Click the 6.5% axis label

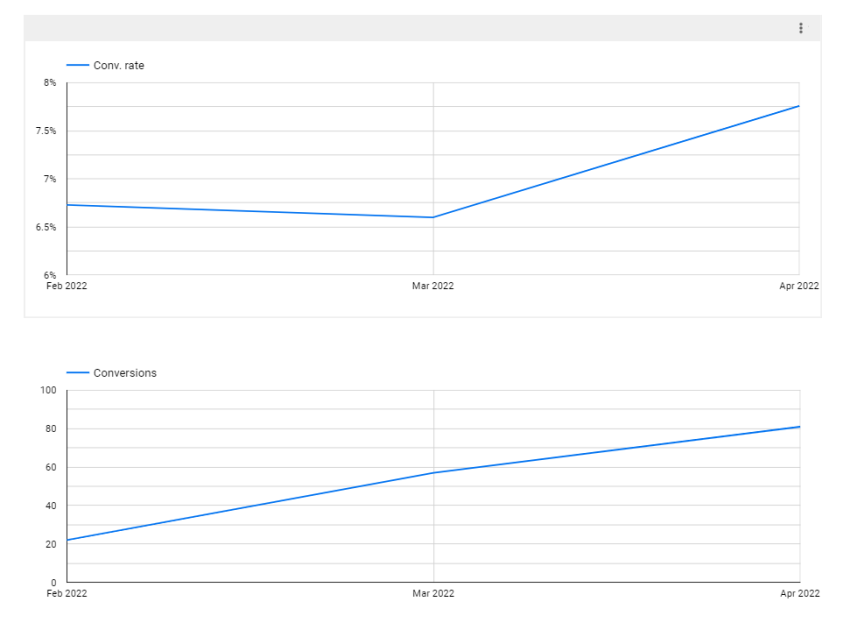tap(46, 227)
